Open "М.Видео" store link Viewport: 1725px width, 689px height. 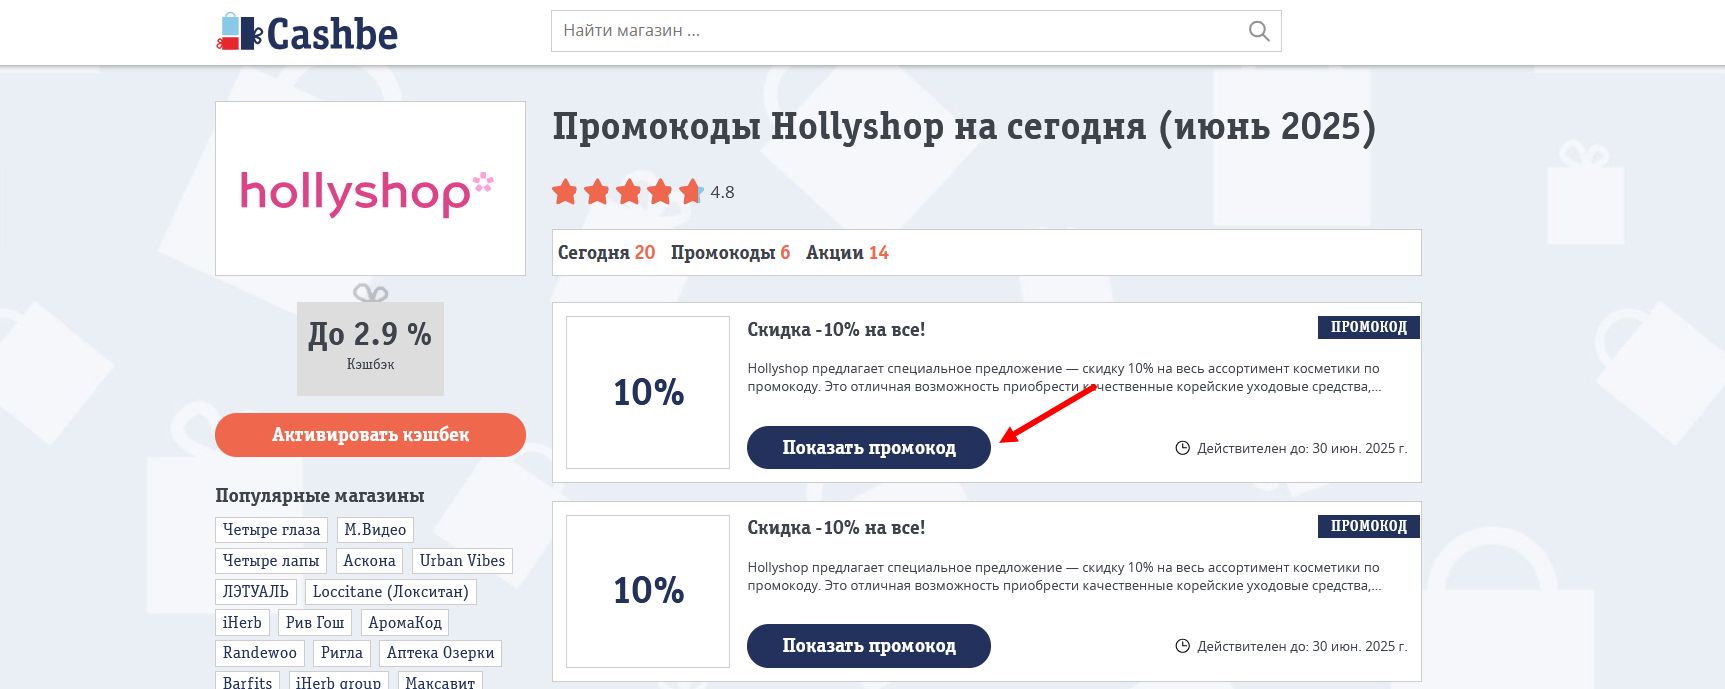[375, 530]
